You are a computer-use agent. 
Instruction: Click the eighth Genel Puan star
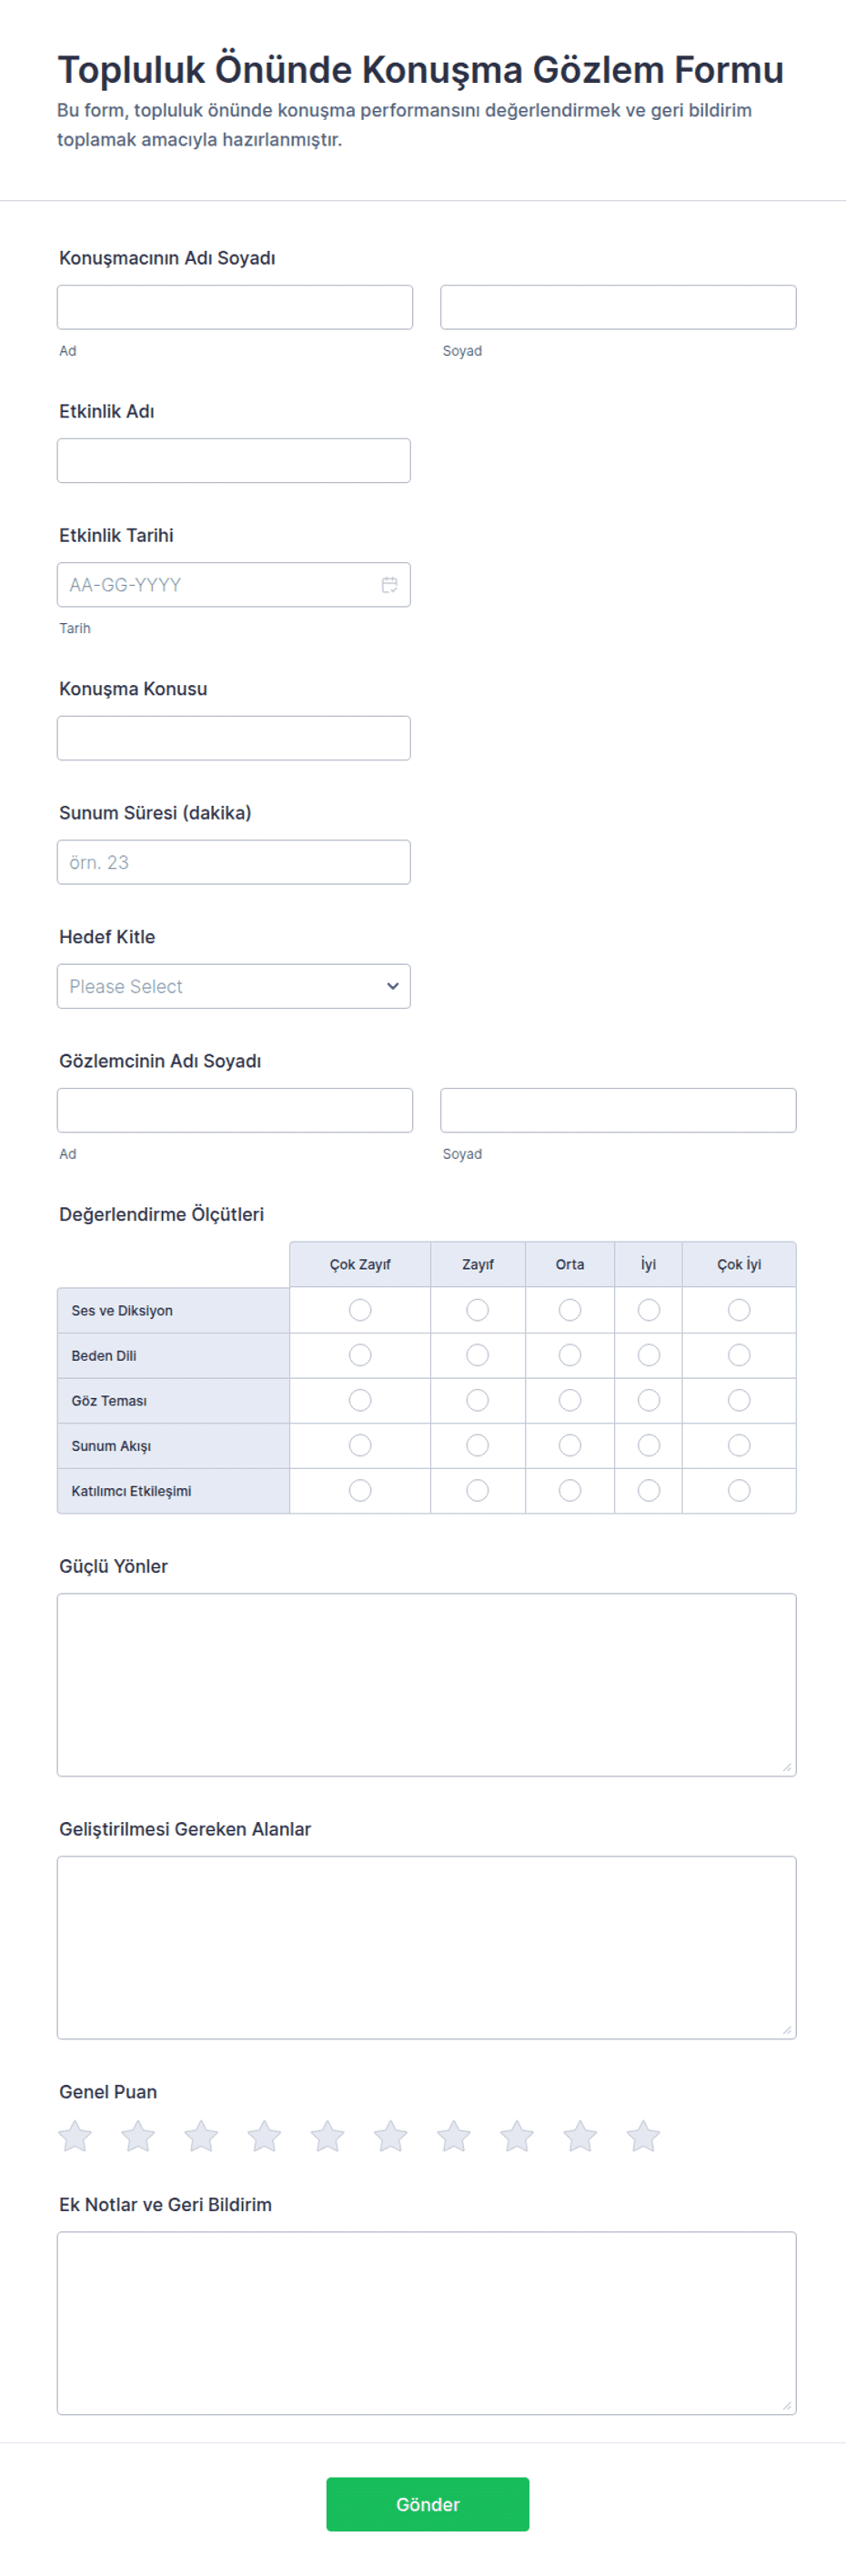(x=517, y=2136)
